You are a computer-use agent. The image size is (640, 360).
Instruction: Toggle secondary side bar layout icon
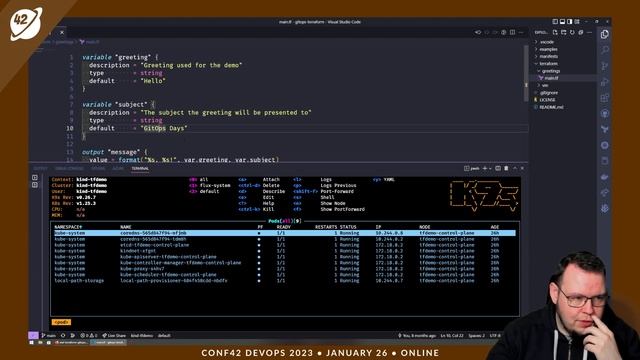click(x=569, y=22)
